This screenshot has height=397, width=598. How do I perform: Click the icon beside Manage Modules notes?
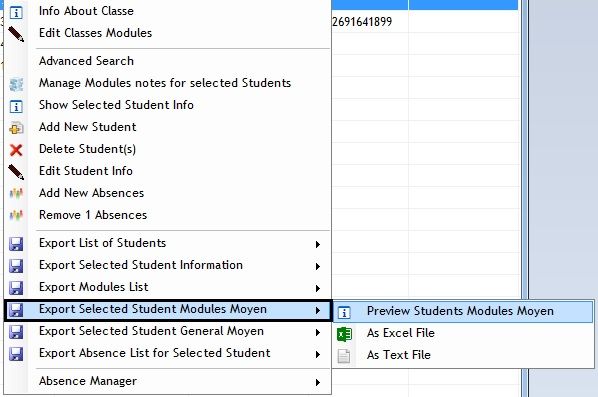tap(16, 84)
